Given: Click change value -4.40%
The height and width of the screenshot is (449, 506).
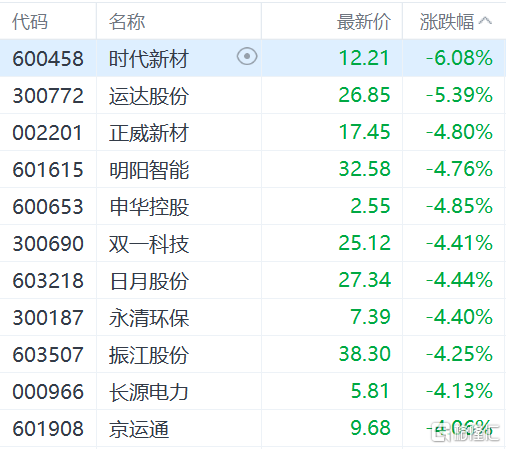Looking at the screenshot, I should coord(459,317).
